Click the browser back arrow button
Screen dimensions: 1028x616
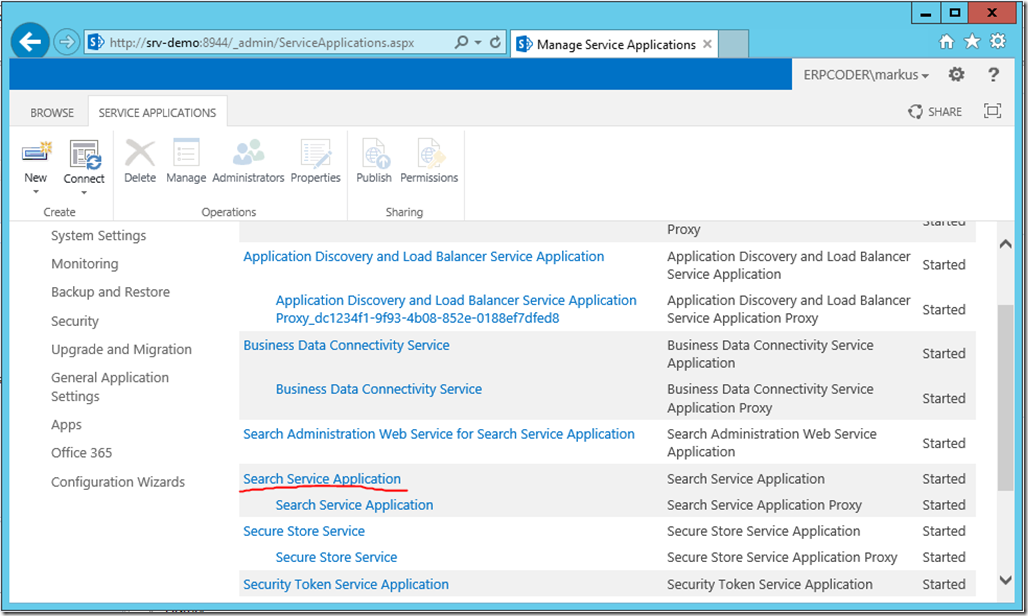pos(32,43)
